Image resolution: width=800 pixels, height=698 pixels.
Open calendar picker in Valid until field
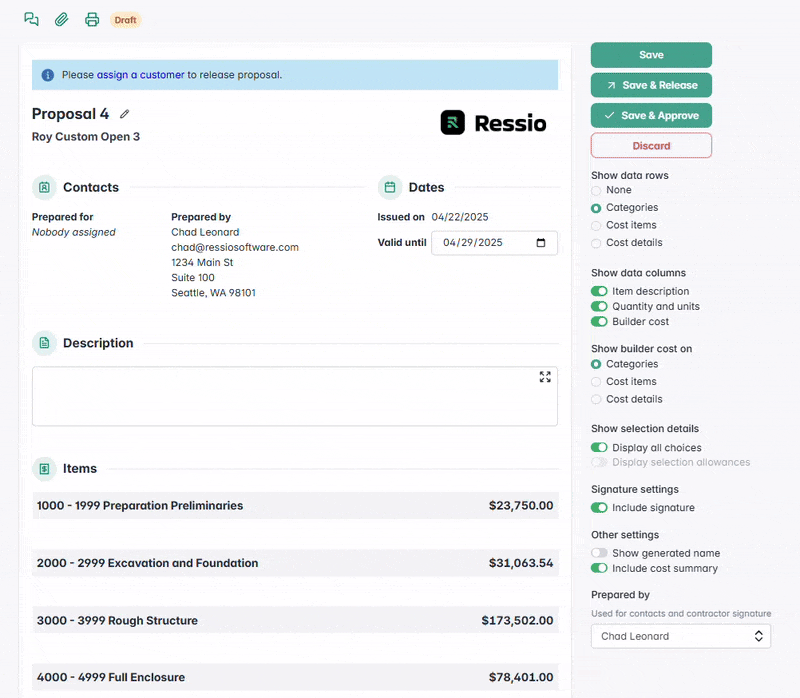tap(541, 243)
